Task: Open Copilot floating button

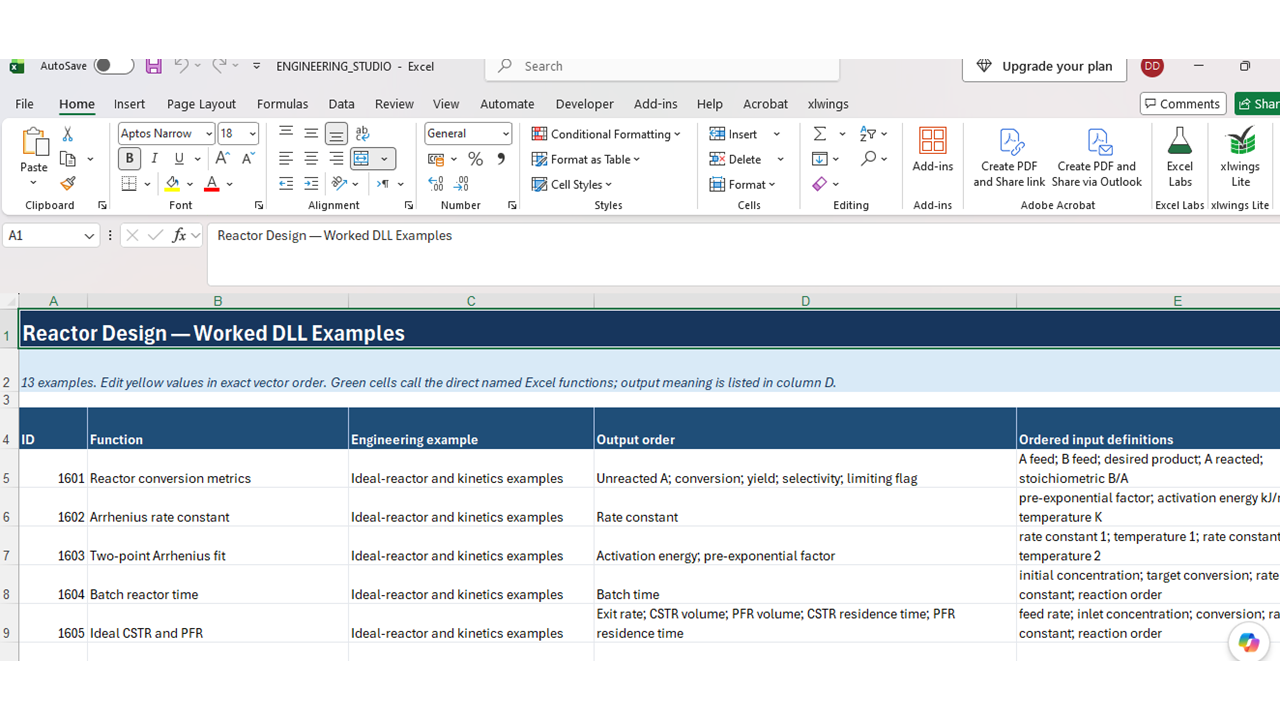Action: (x=1248, y=643)
